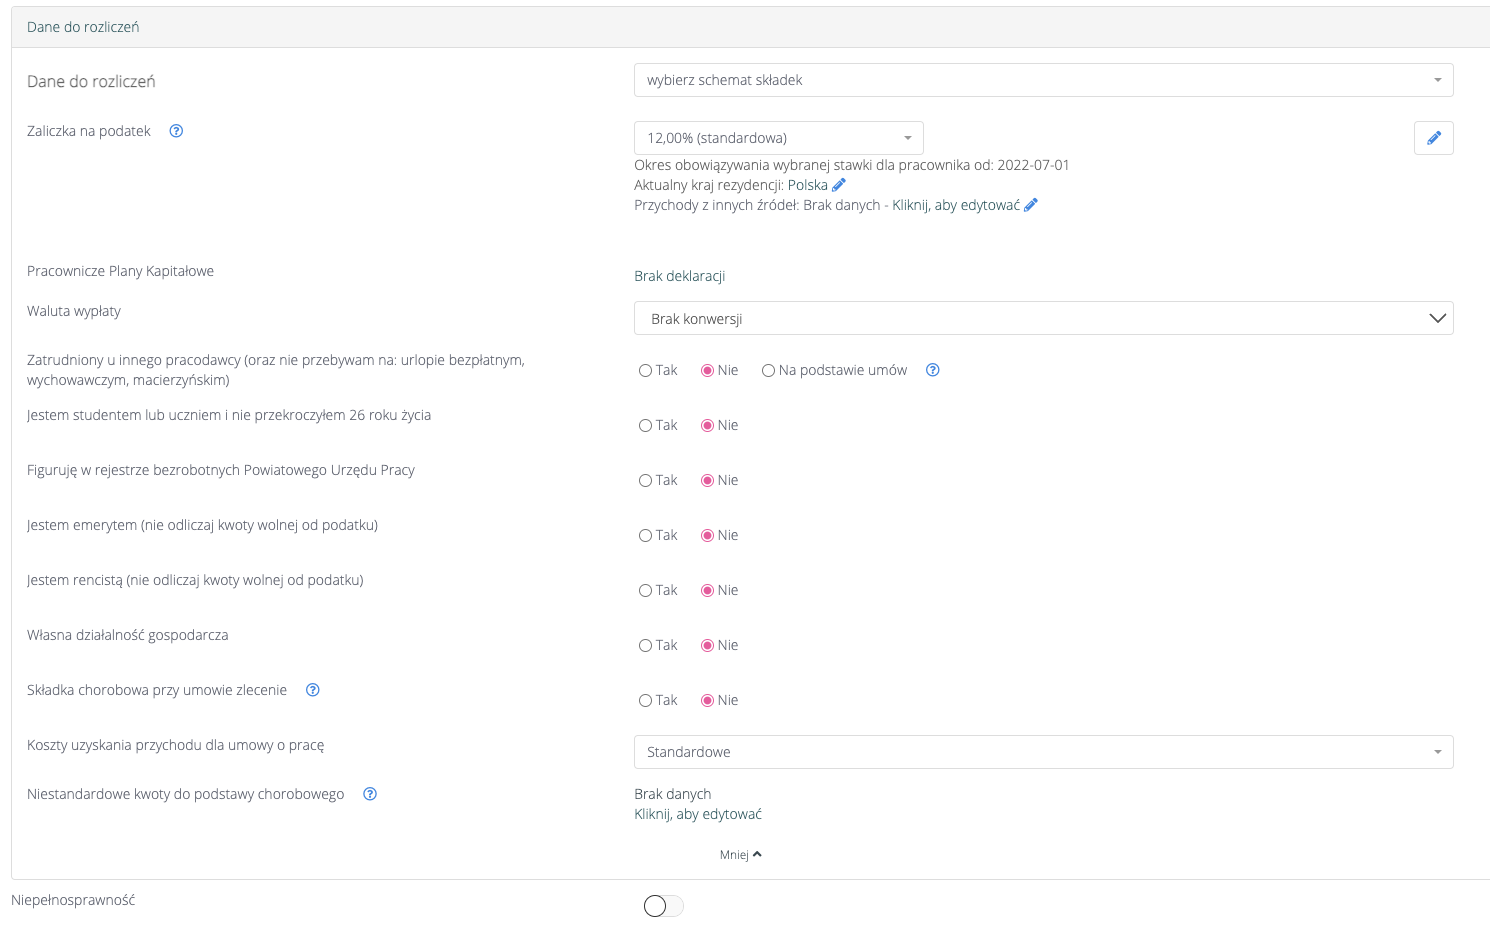
Task: Click the Brak deklaracji link
Action: pyautogui.click(x=680, y=276)
